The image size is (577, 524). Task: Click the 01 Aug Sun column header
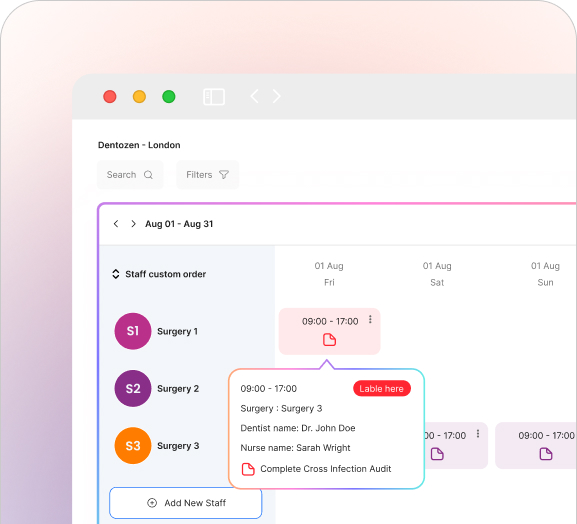click(545, 274)
